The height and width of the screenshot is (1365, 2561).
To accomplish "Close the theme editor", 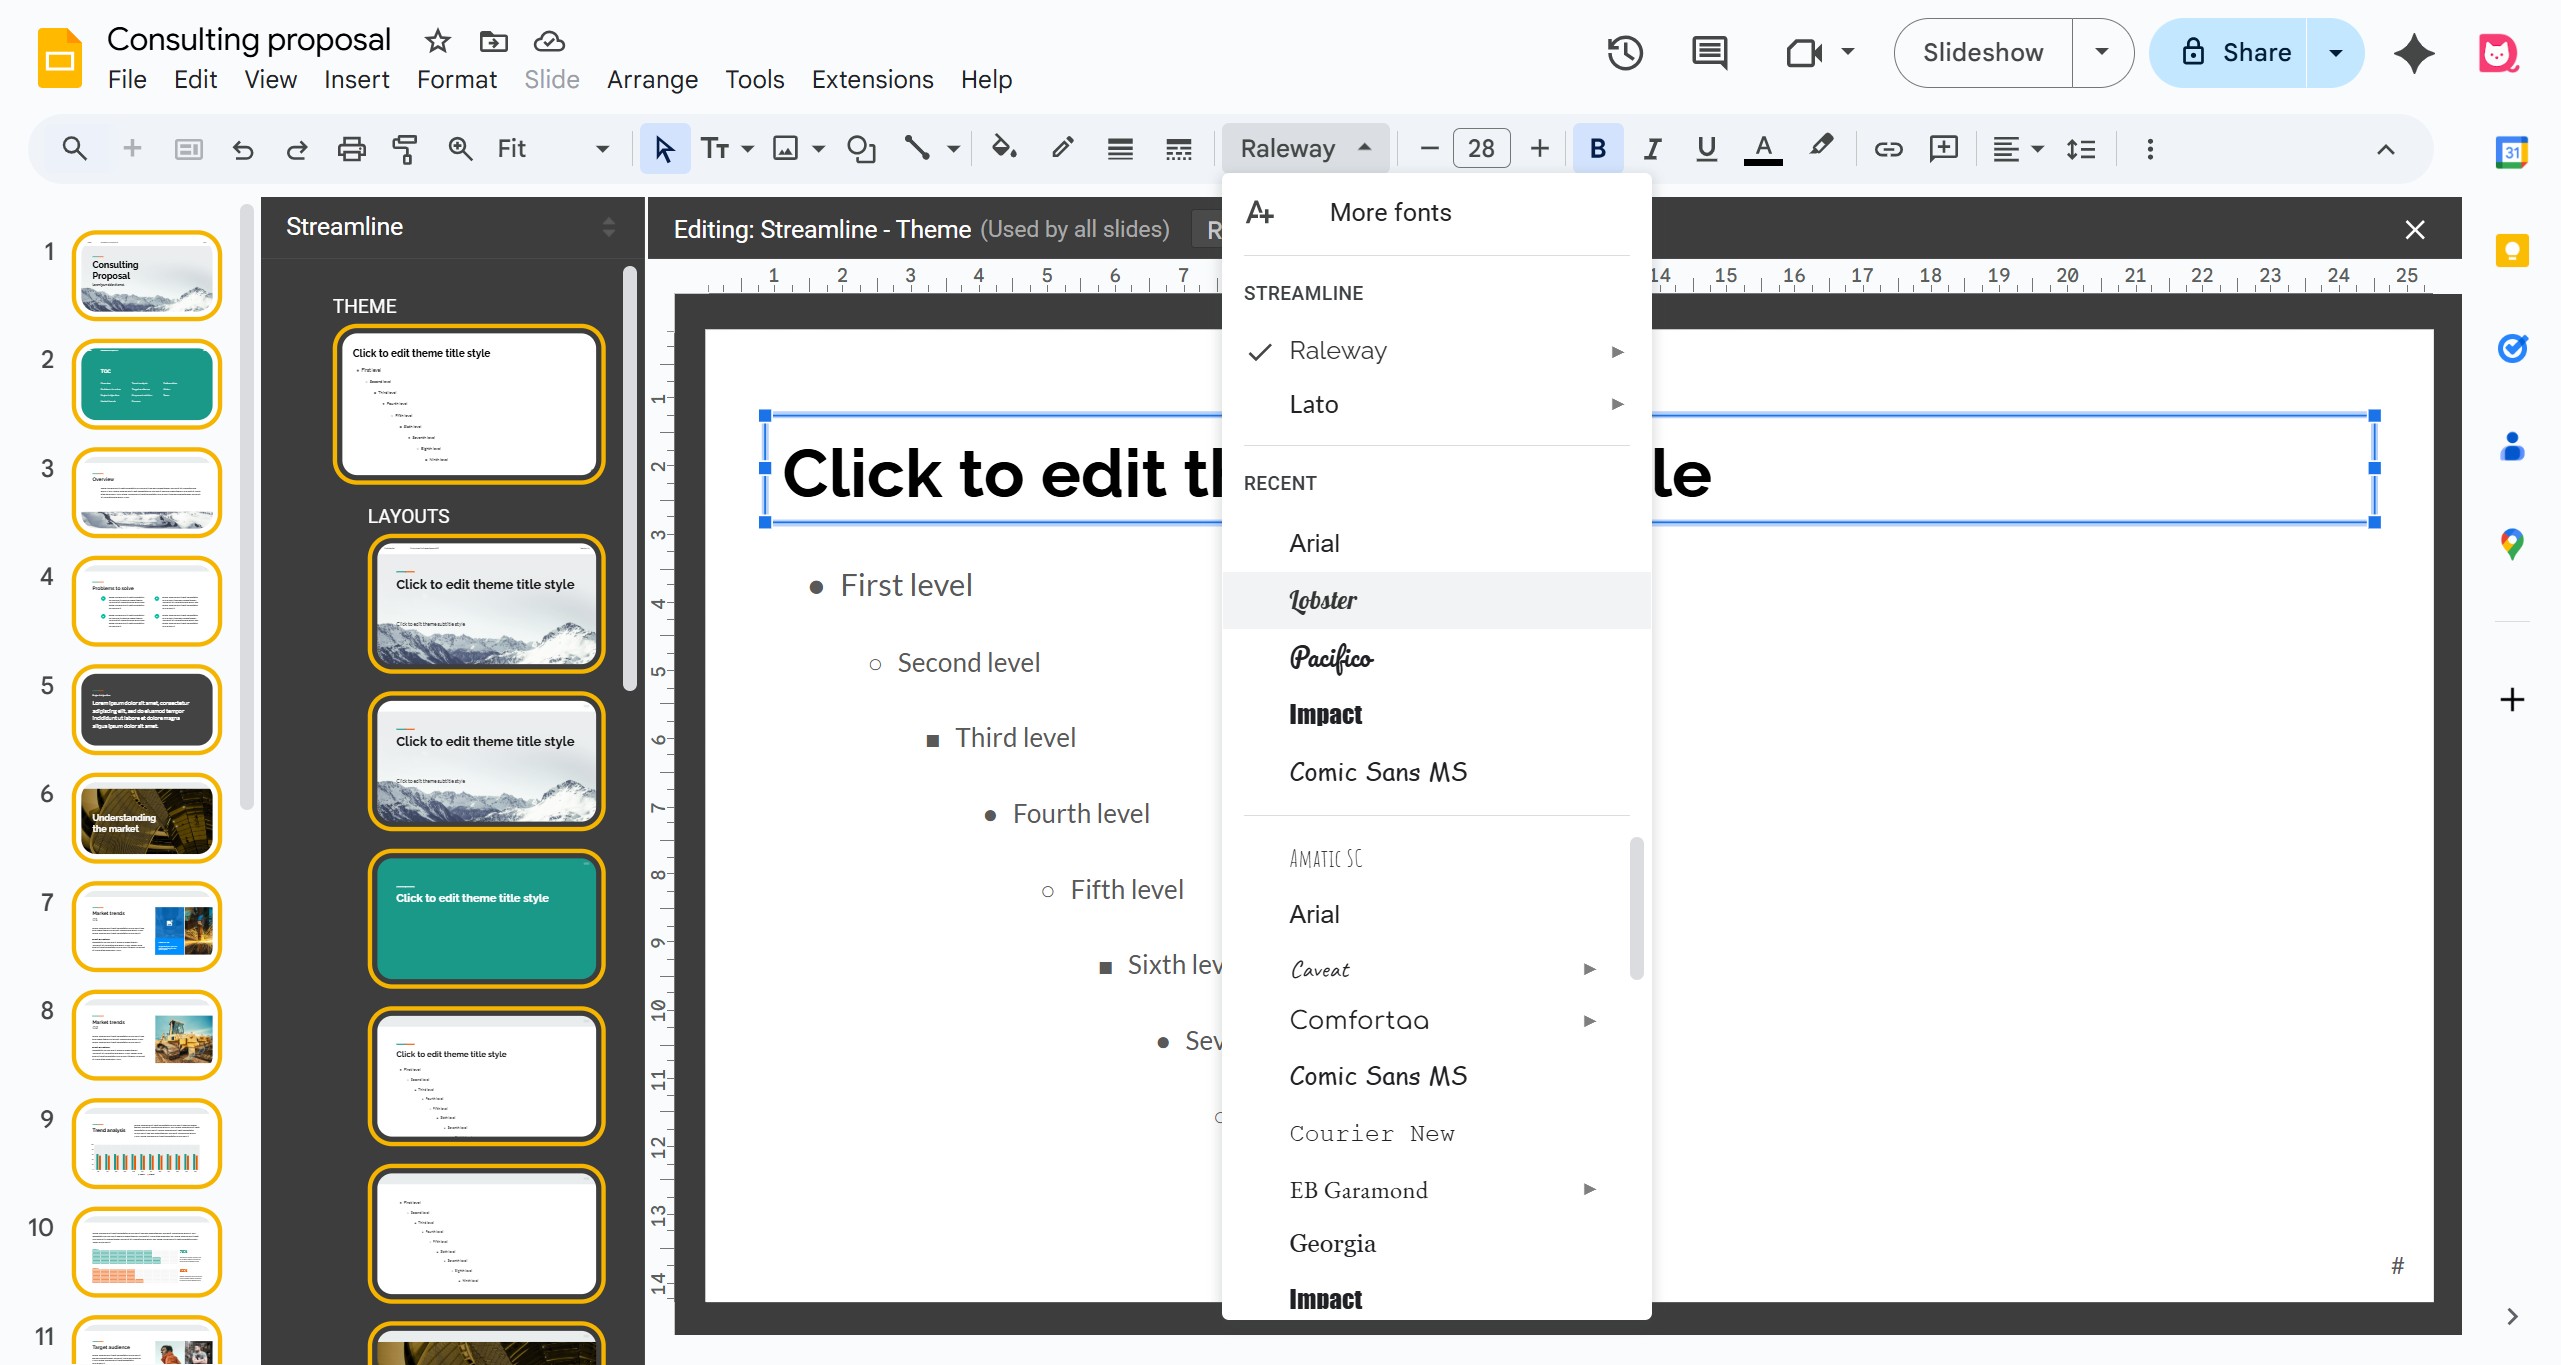I will tap(2414, 230).
